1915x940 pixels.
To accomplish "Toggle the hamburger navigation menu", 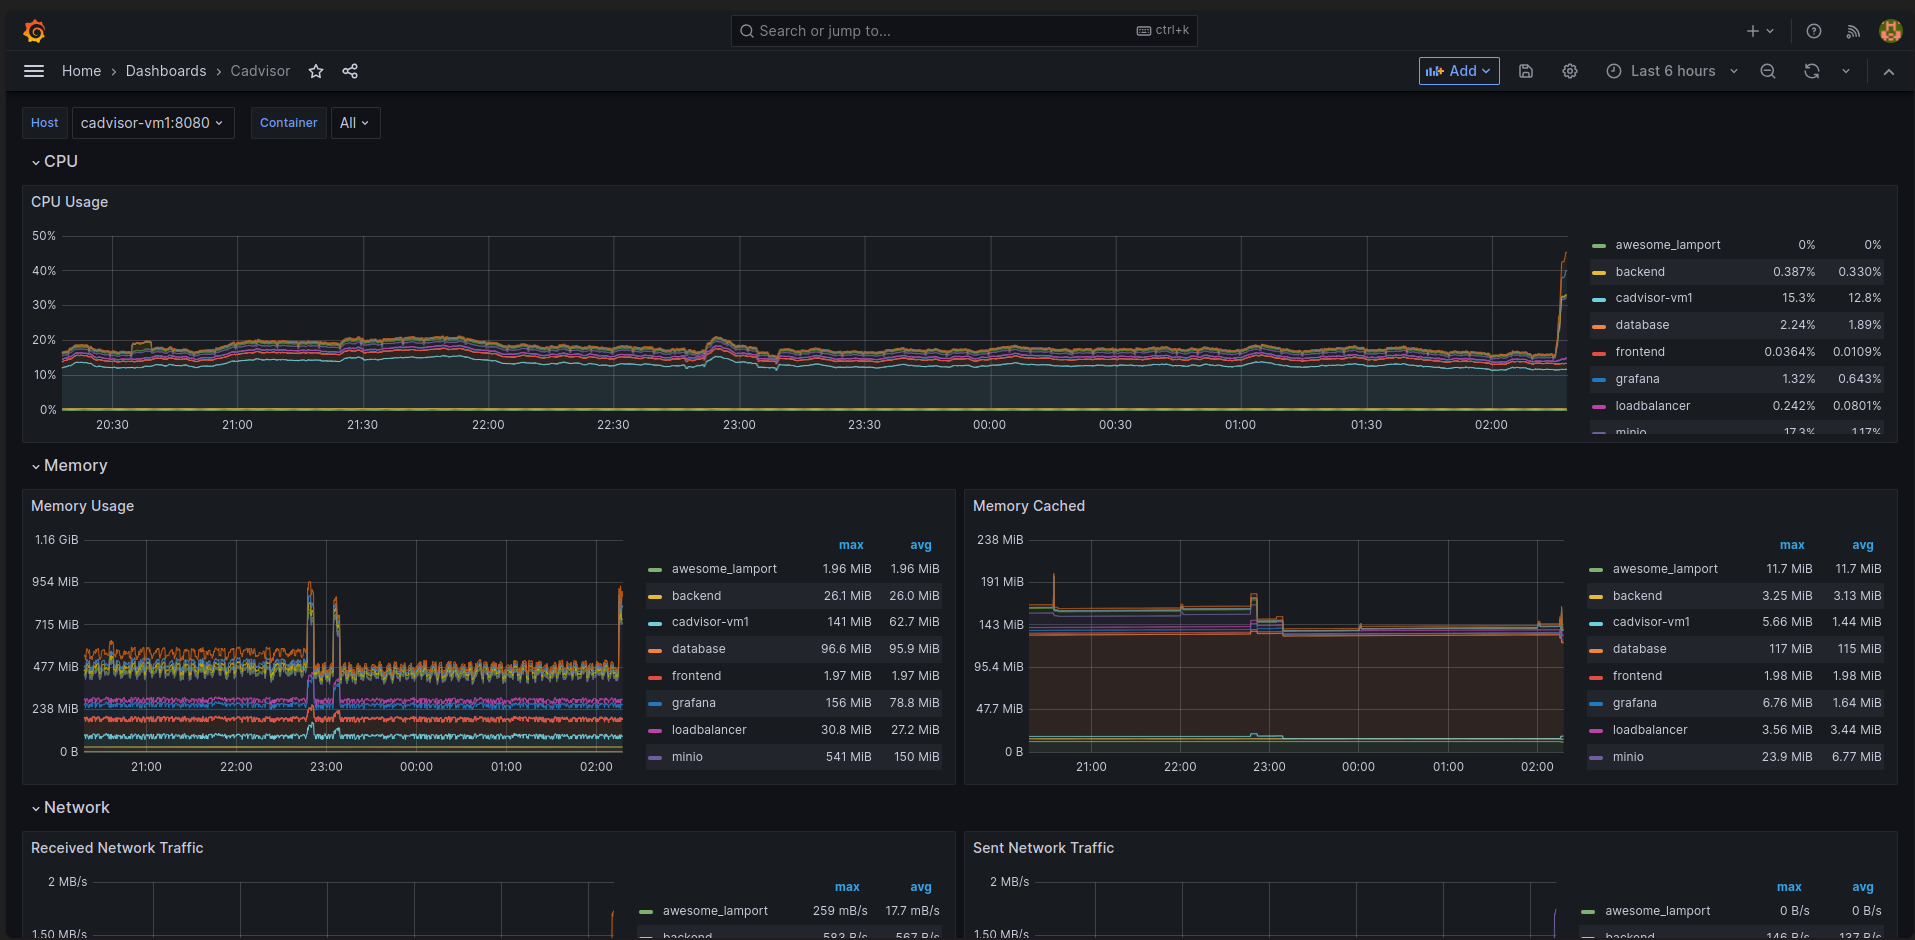I will pos(34,71).
